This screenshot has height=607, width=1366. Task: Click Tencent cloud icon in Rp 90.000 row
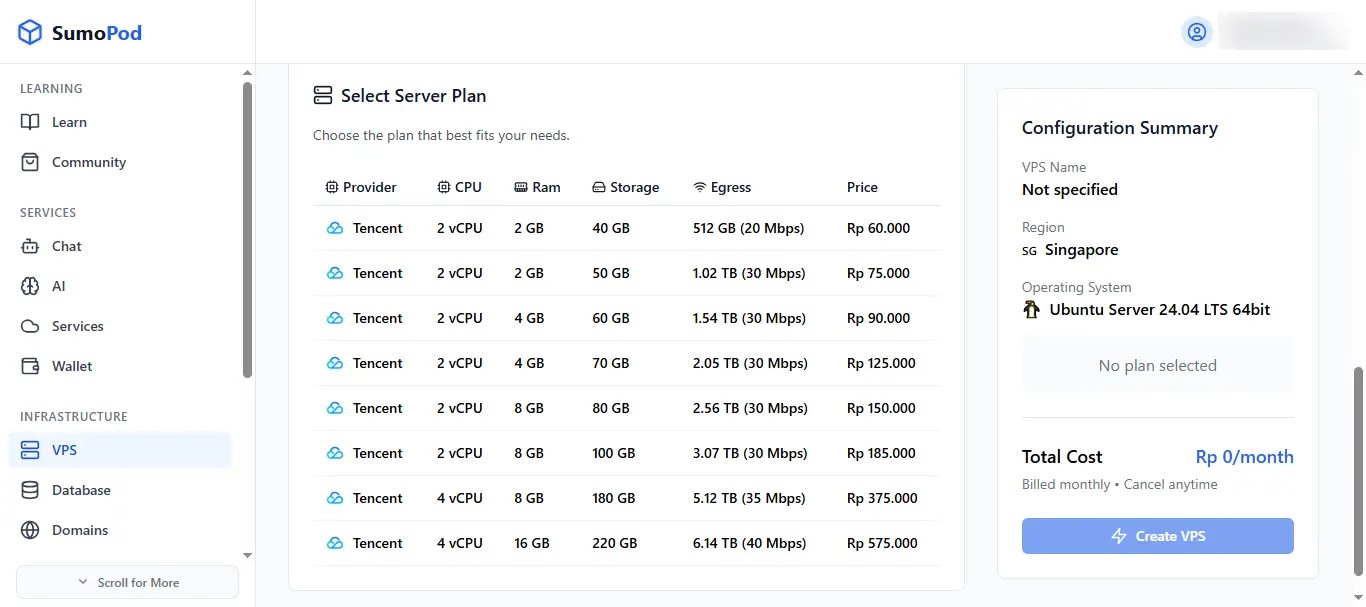[x=335, y=318]
